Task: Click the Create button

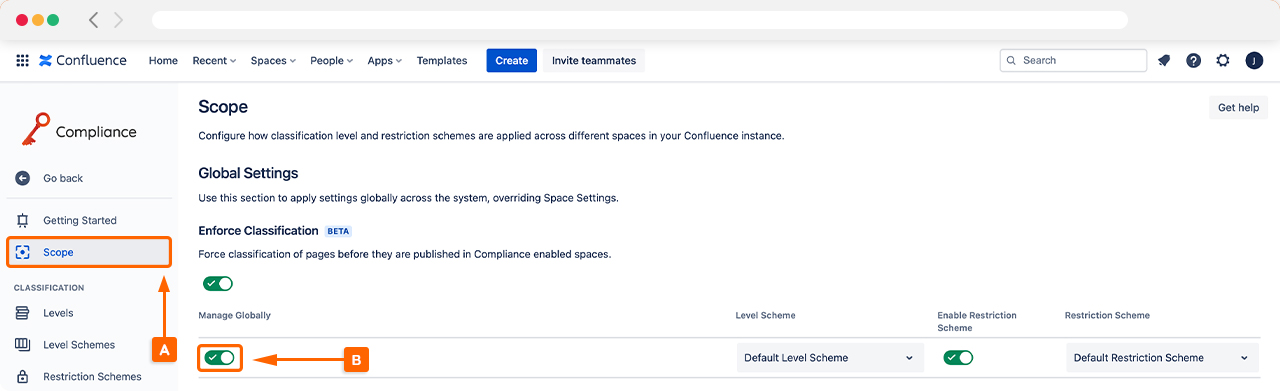Action: point(511,60)
